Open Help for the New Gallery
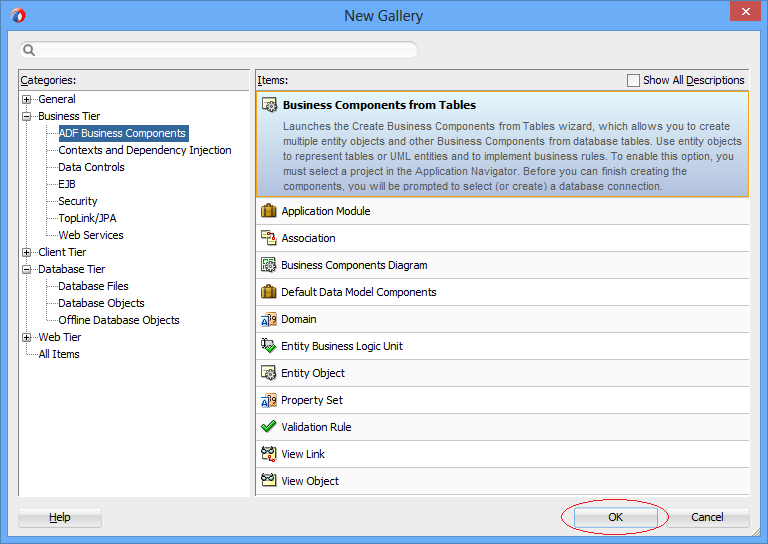768x544 pixels. 60,517
